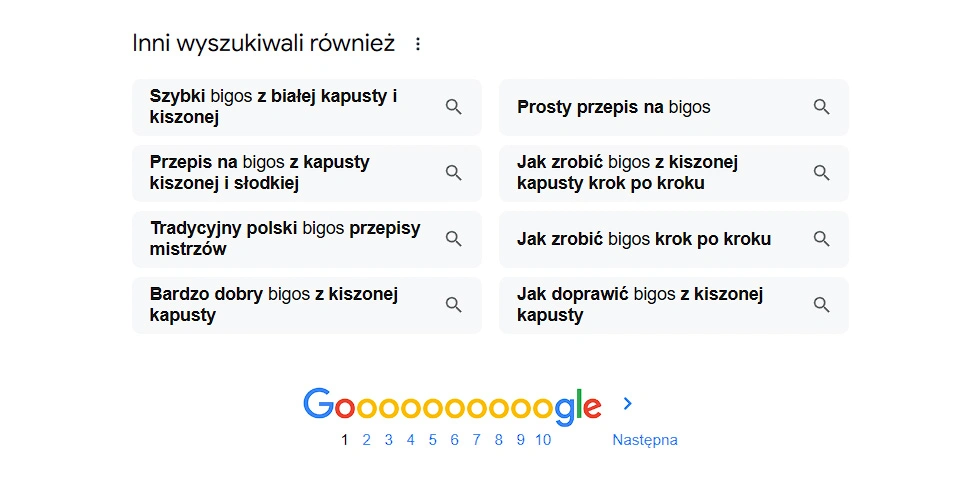Image resolution: width=968 pixels, height=496 pixels.
Task: Click magnifier beside "Jak zrobić bigos krok po kroku"
Action: click(821, 239)
